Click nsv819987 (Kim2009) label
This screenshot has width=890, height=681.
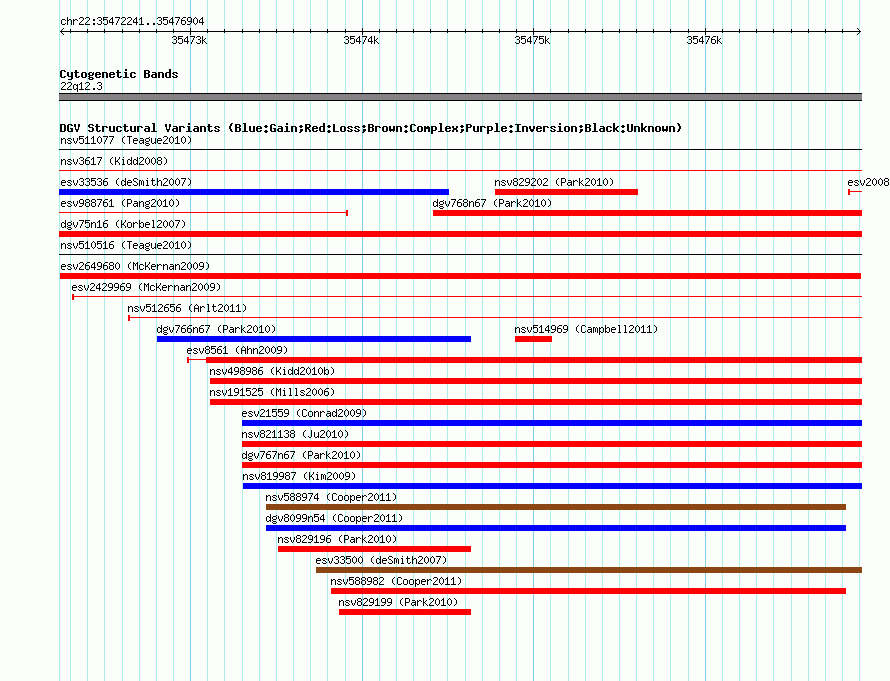[299, 476]
